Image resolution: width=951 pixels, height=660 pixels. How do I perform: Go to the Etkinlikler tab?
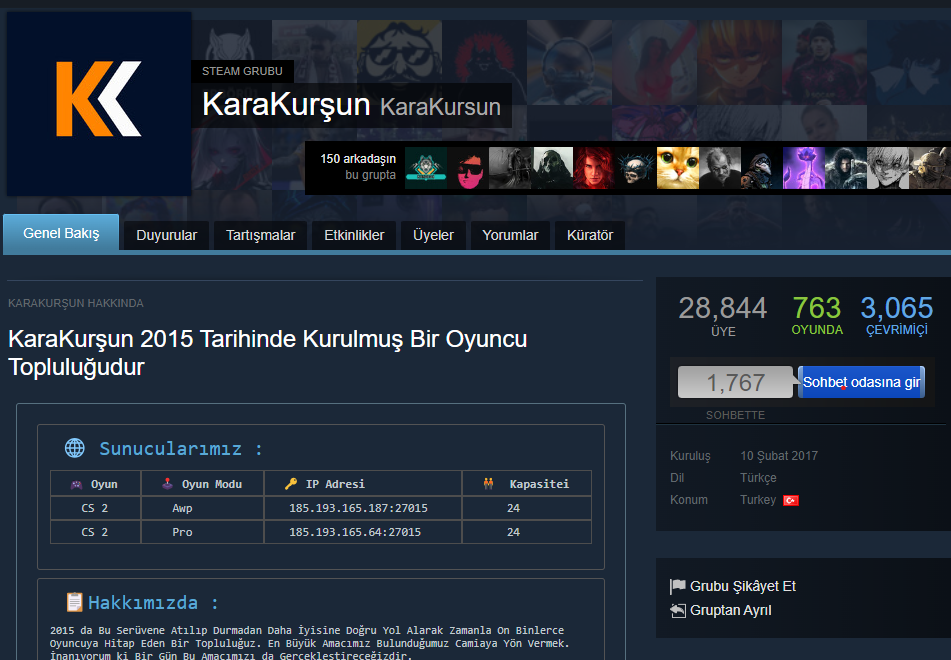point(354,235)
